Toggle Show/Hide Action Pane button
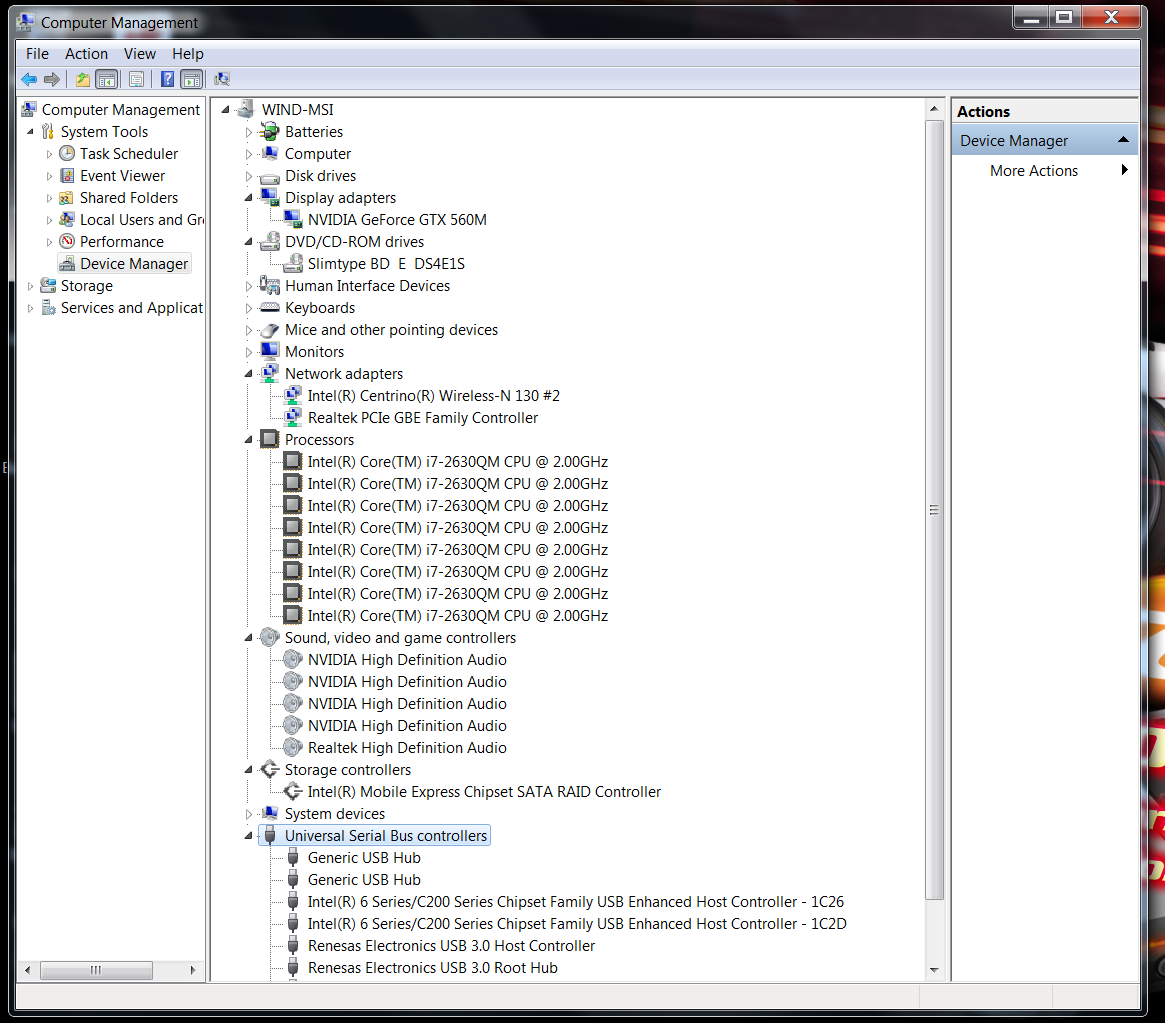 pos(192,79)
